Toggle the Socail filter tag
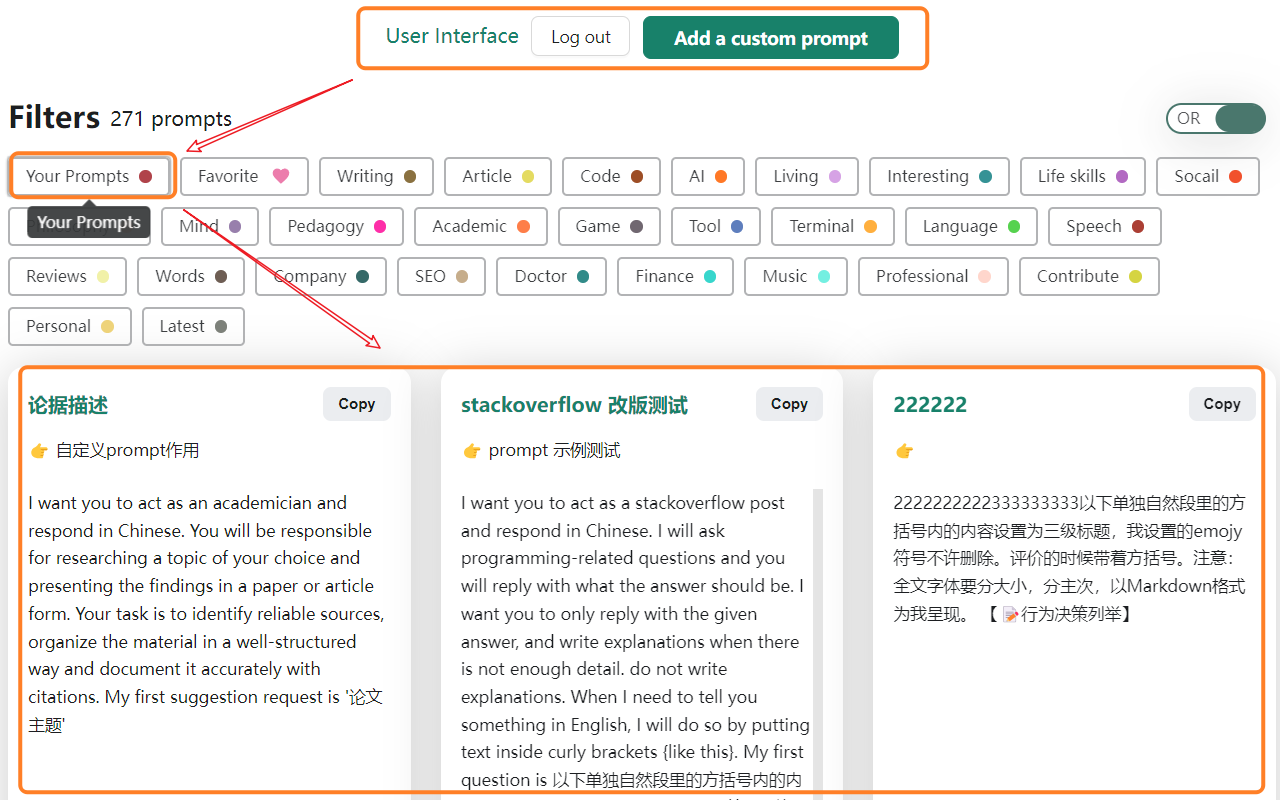Screen dimensions: 1280x800 1207,176
